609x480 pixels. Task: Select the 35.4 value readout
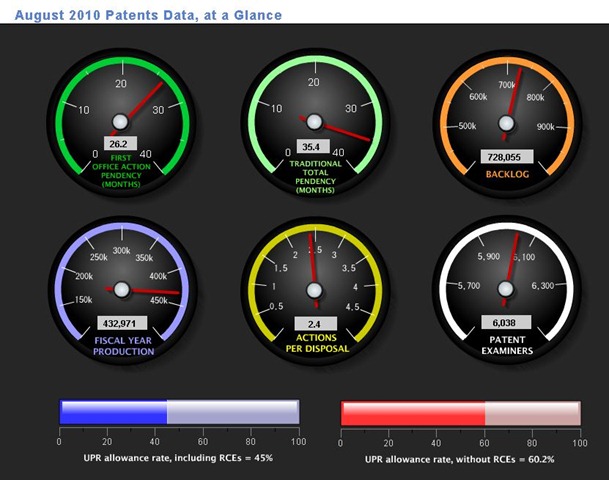pyautogui.click(x=313, y=146)
